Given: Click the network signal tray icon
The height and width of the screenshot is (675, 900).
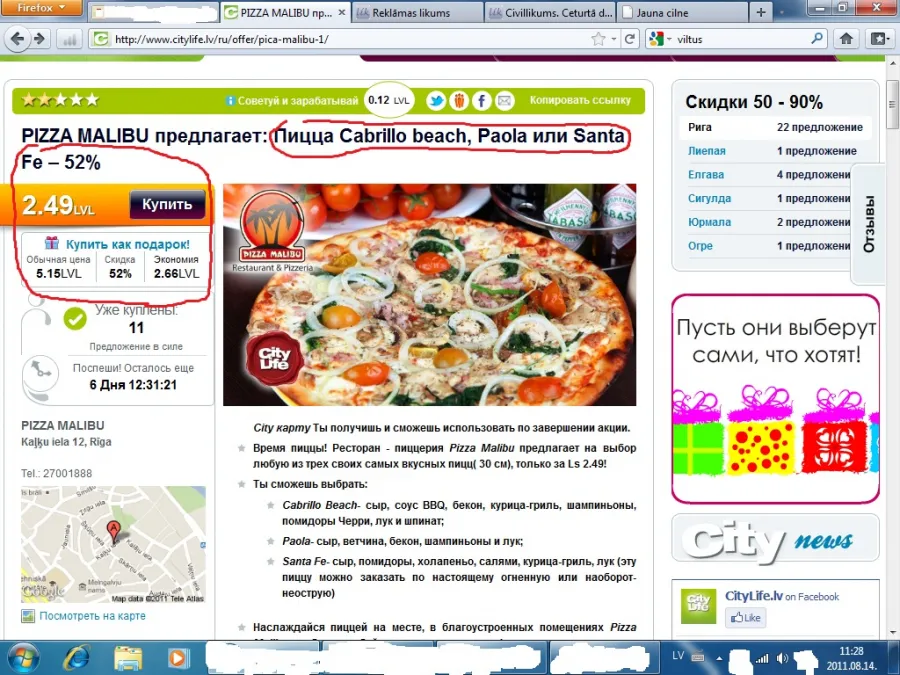Looking at the screenshot, I should point(762,658).
